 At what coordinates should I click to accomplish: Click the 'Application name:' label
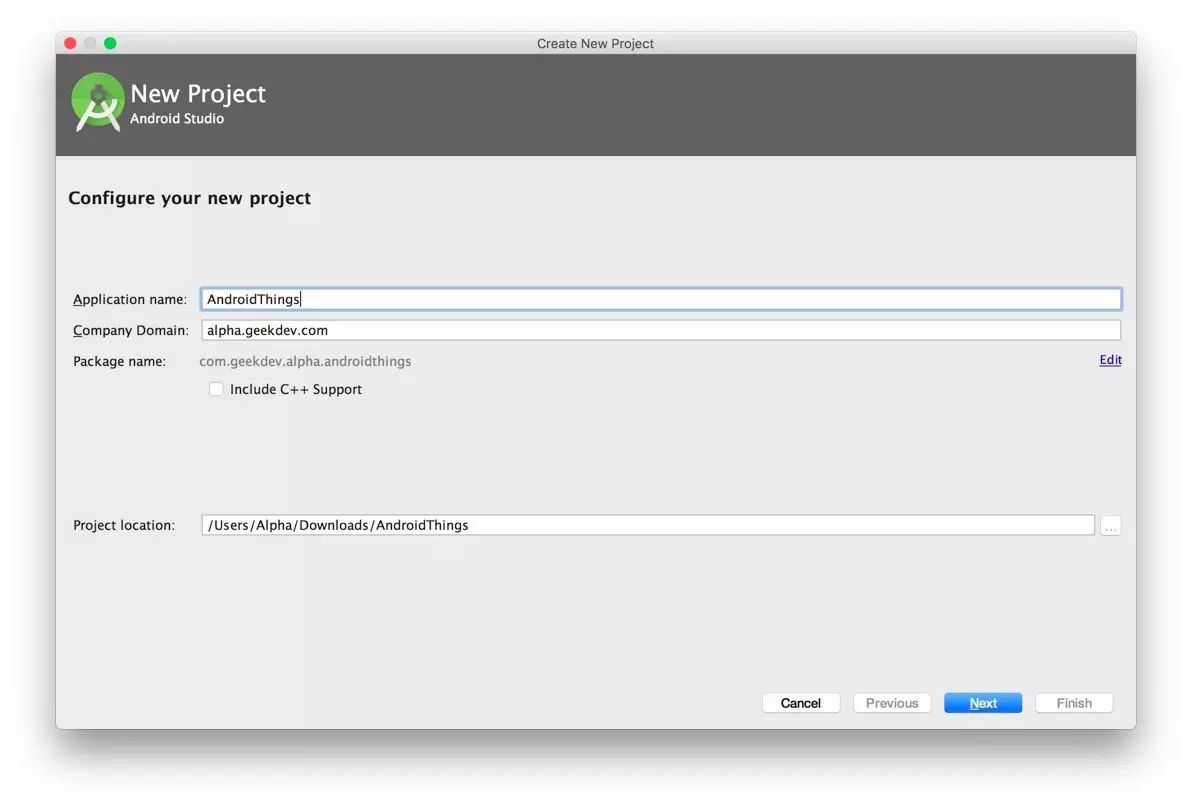click(x=130, y=300)
